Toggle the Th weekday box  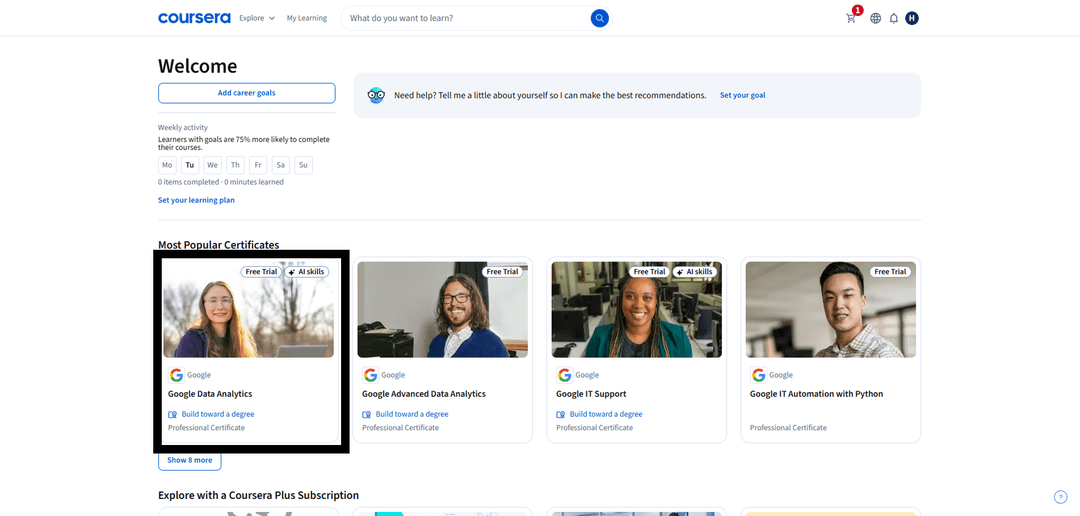(236, 165)
